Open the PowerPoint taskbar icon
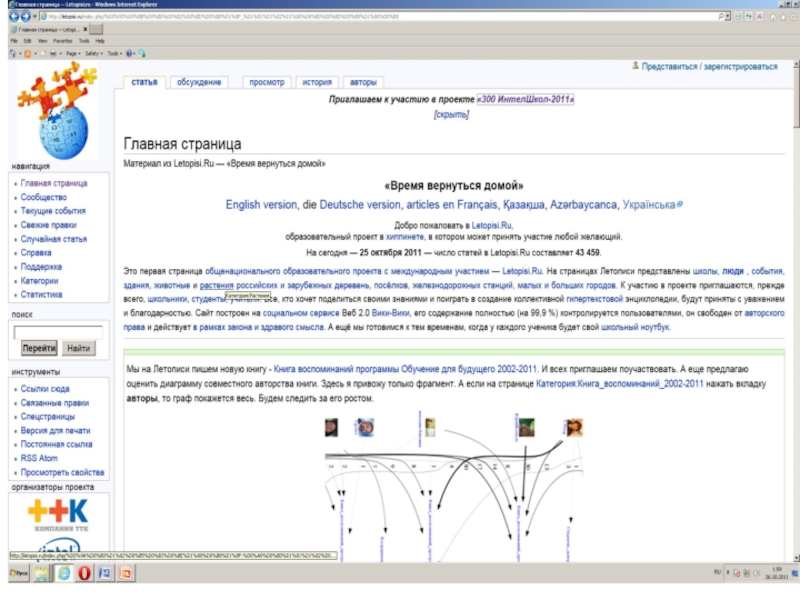Viewport: 800px width, 600px height. point(126,573)
